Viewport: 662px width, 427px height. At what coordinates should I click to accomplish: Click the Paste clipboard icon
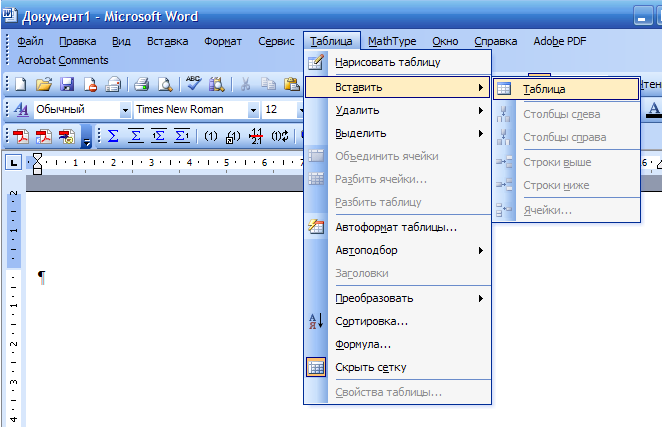point(291,84)
